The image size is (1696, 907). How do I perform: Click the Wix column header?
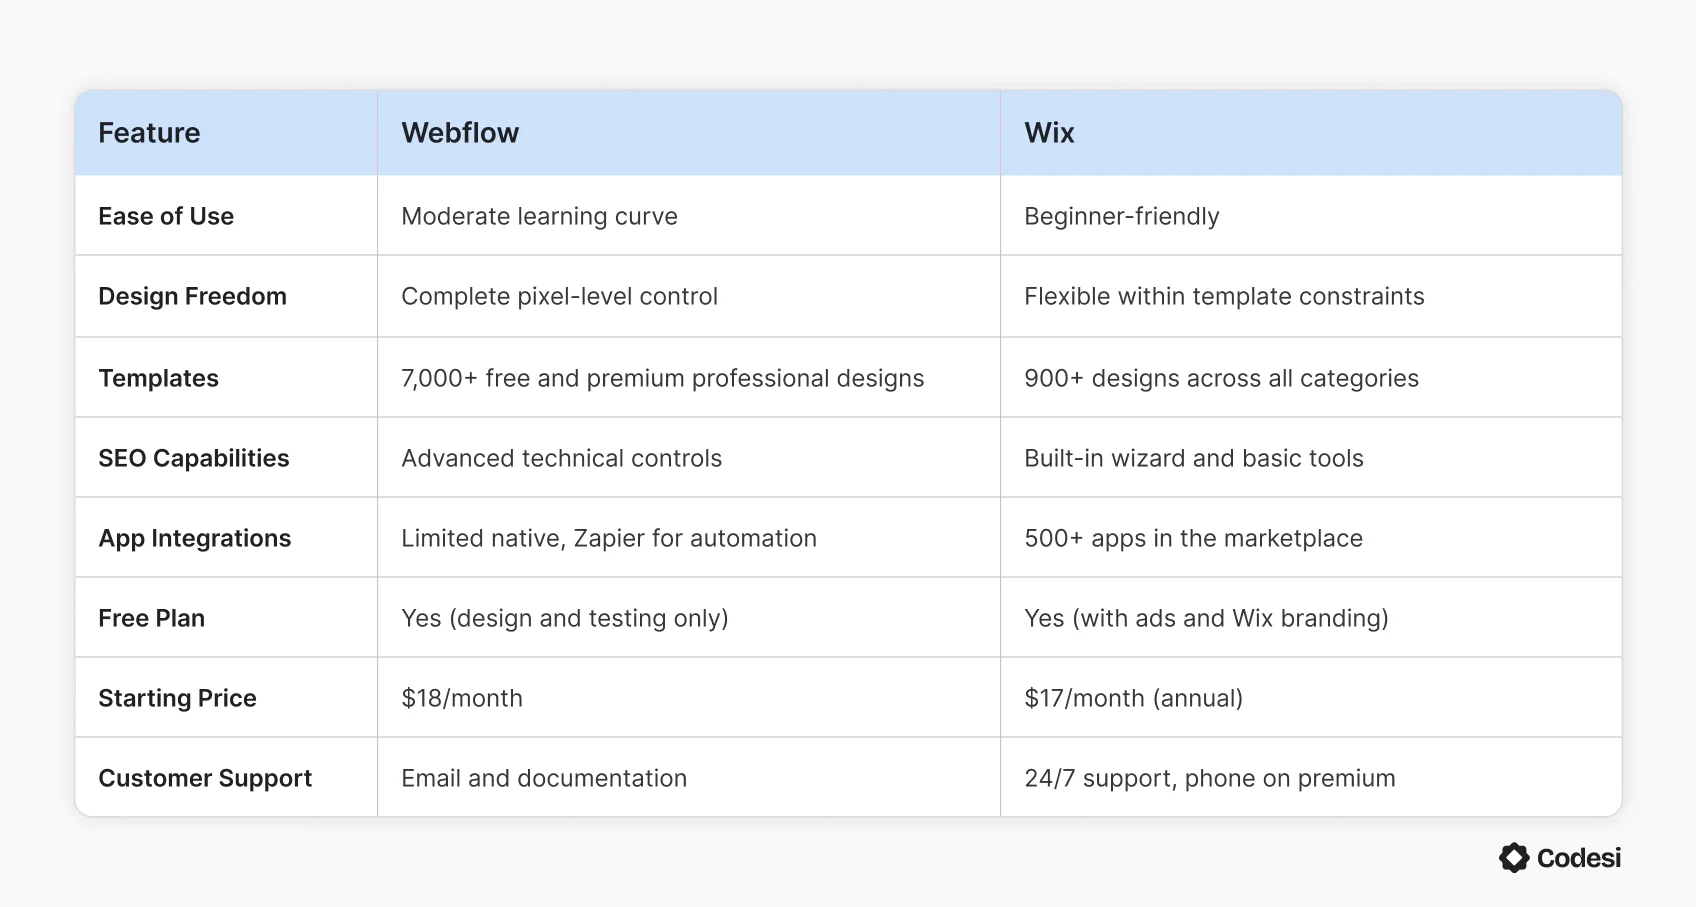(x=1049, y=133)
